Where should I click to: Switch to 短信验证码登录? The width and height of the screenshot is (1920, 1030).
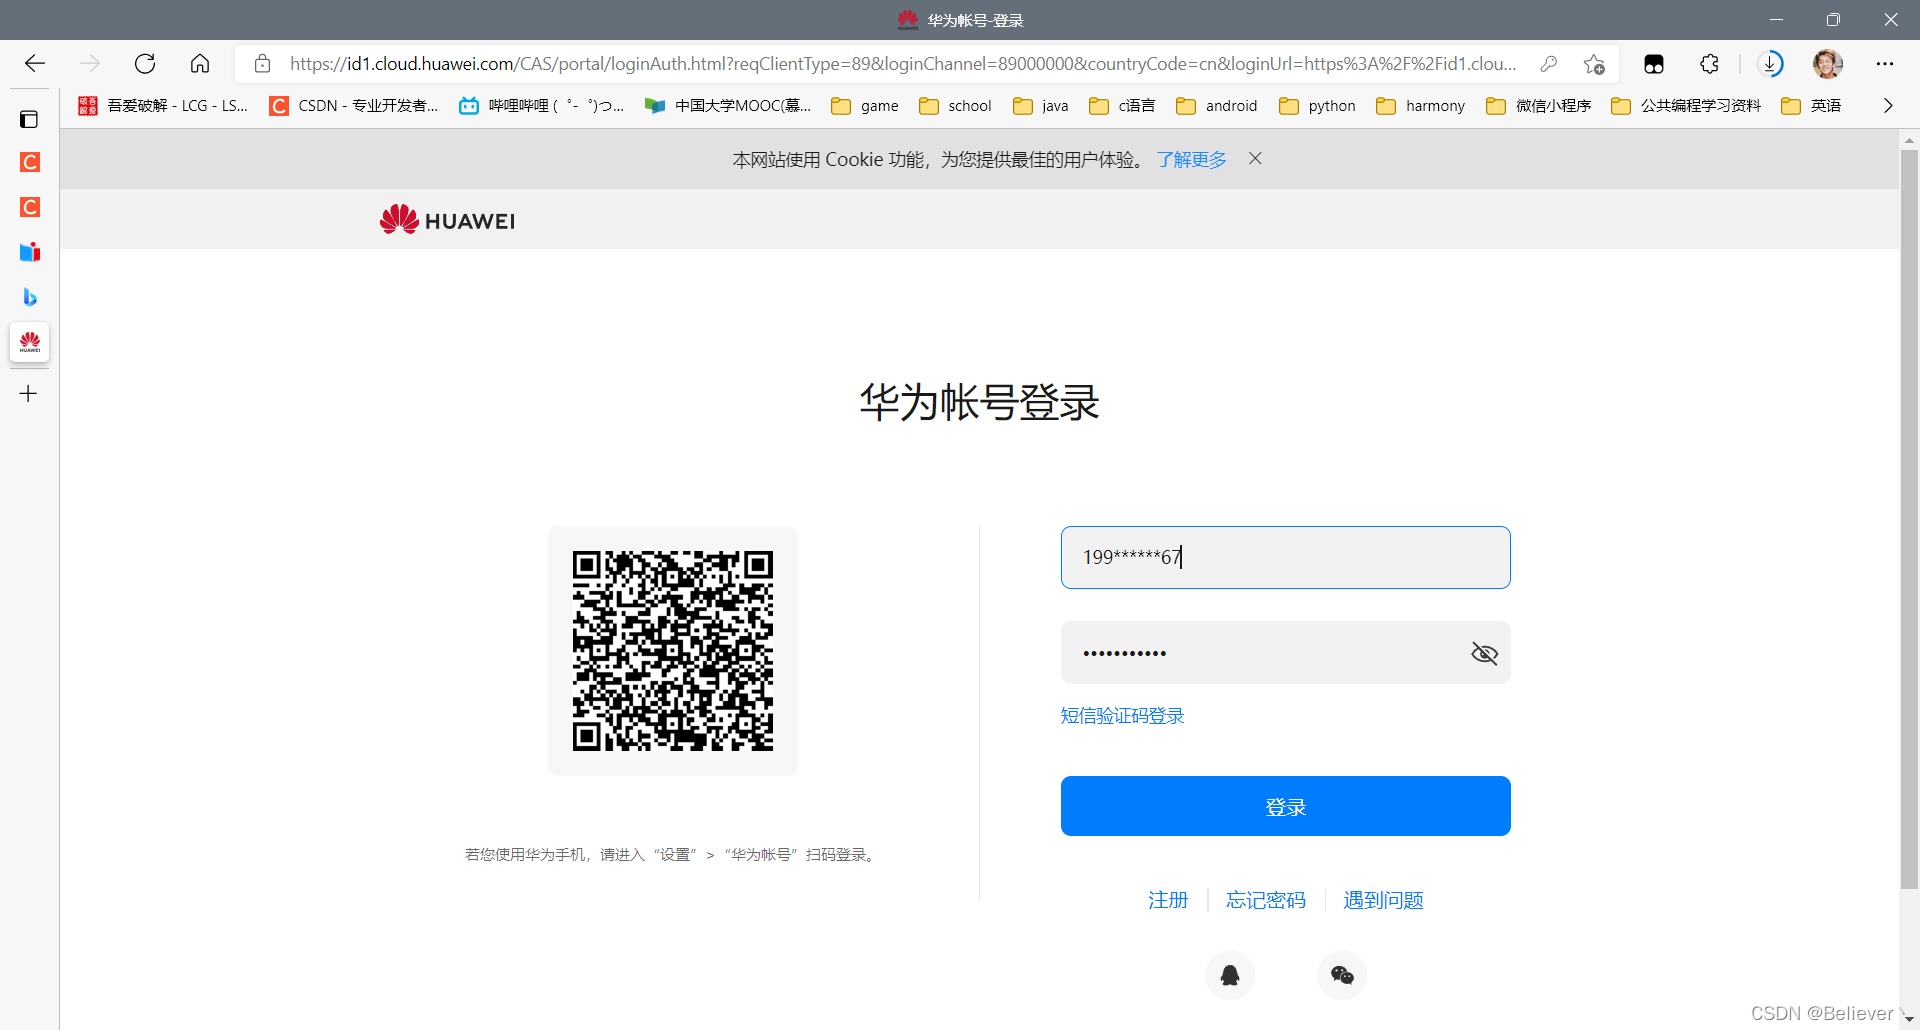[1122, 716]
